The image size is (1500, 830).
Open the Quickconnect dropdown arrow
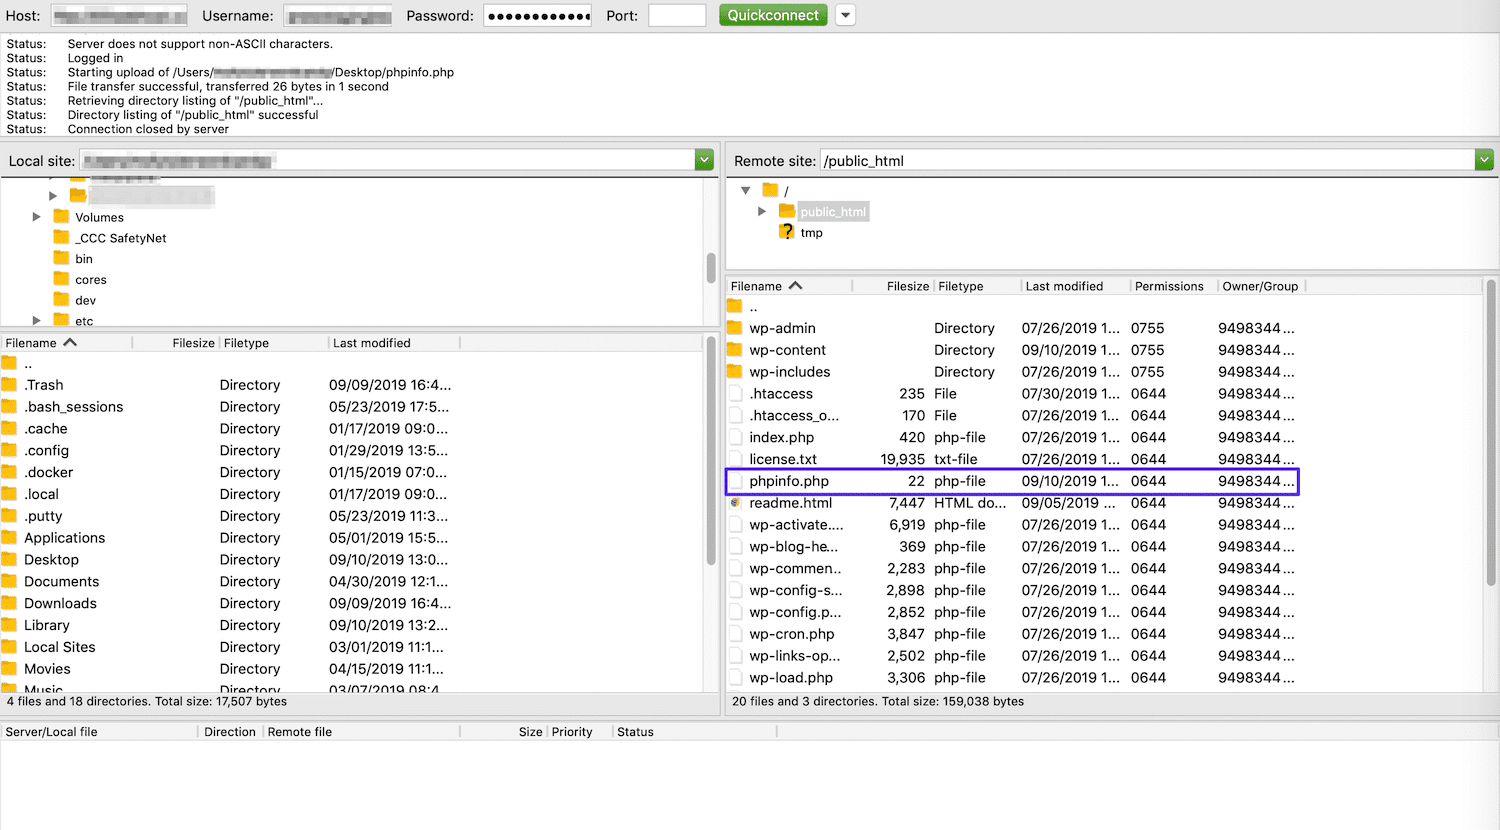pyautogui.click(x=845, y=15)
